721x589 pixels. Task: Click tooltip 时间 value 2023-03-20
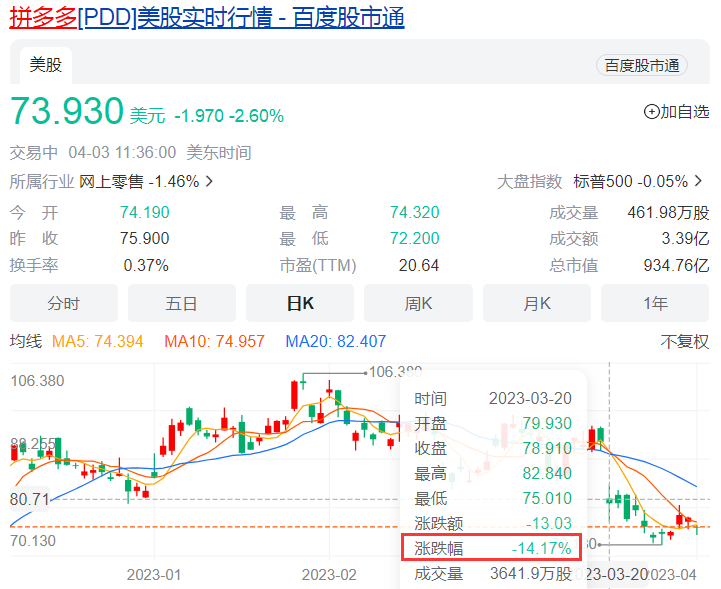[530, 398]
